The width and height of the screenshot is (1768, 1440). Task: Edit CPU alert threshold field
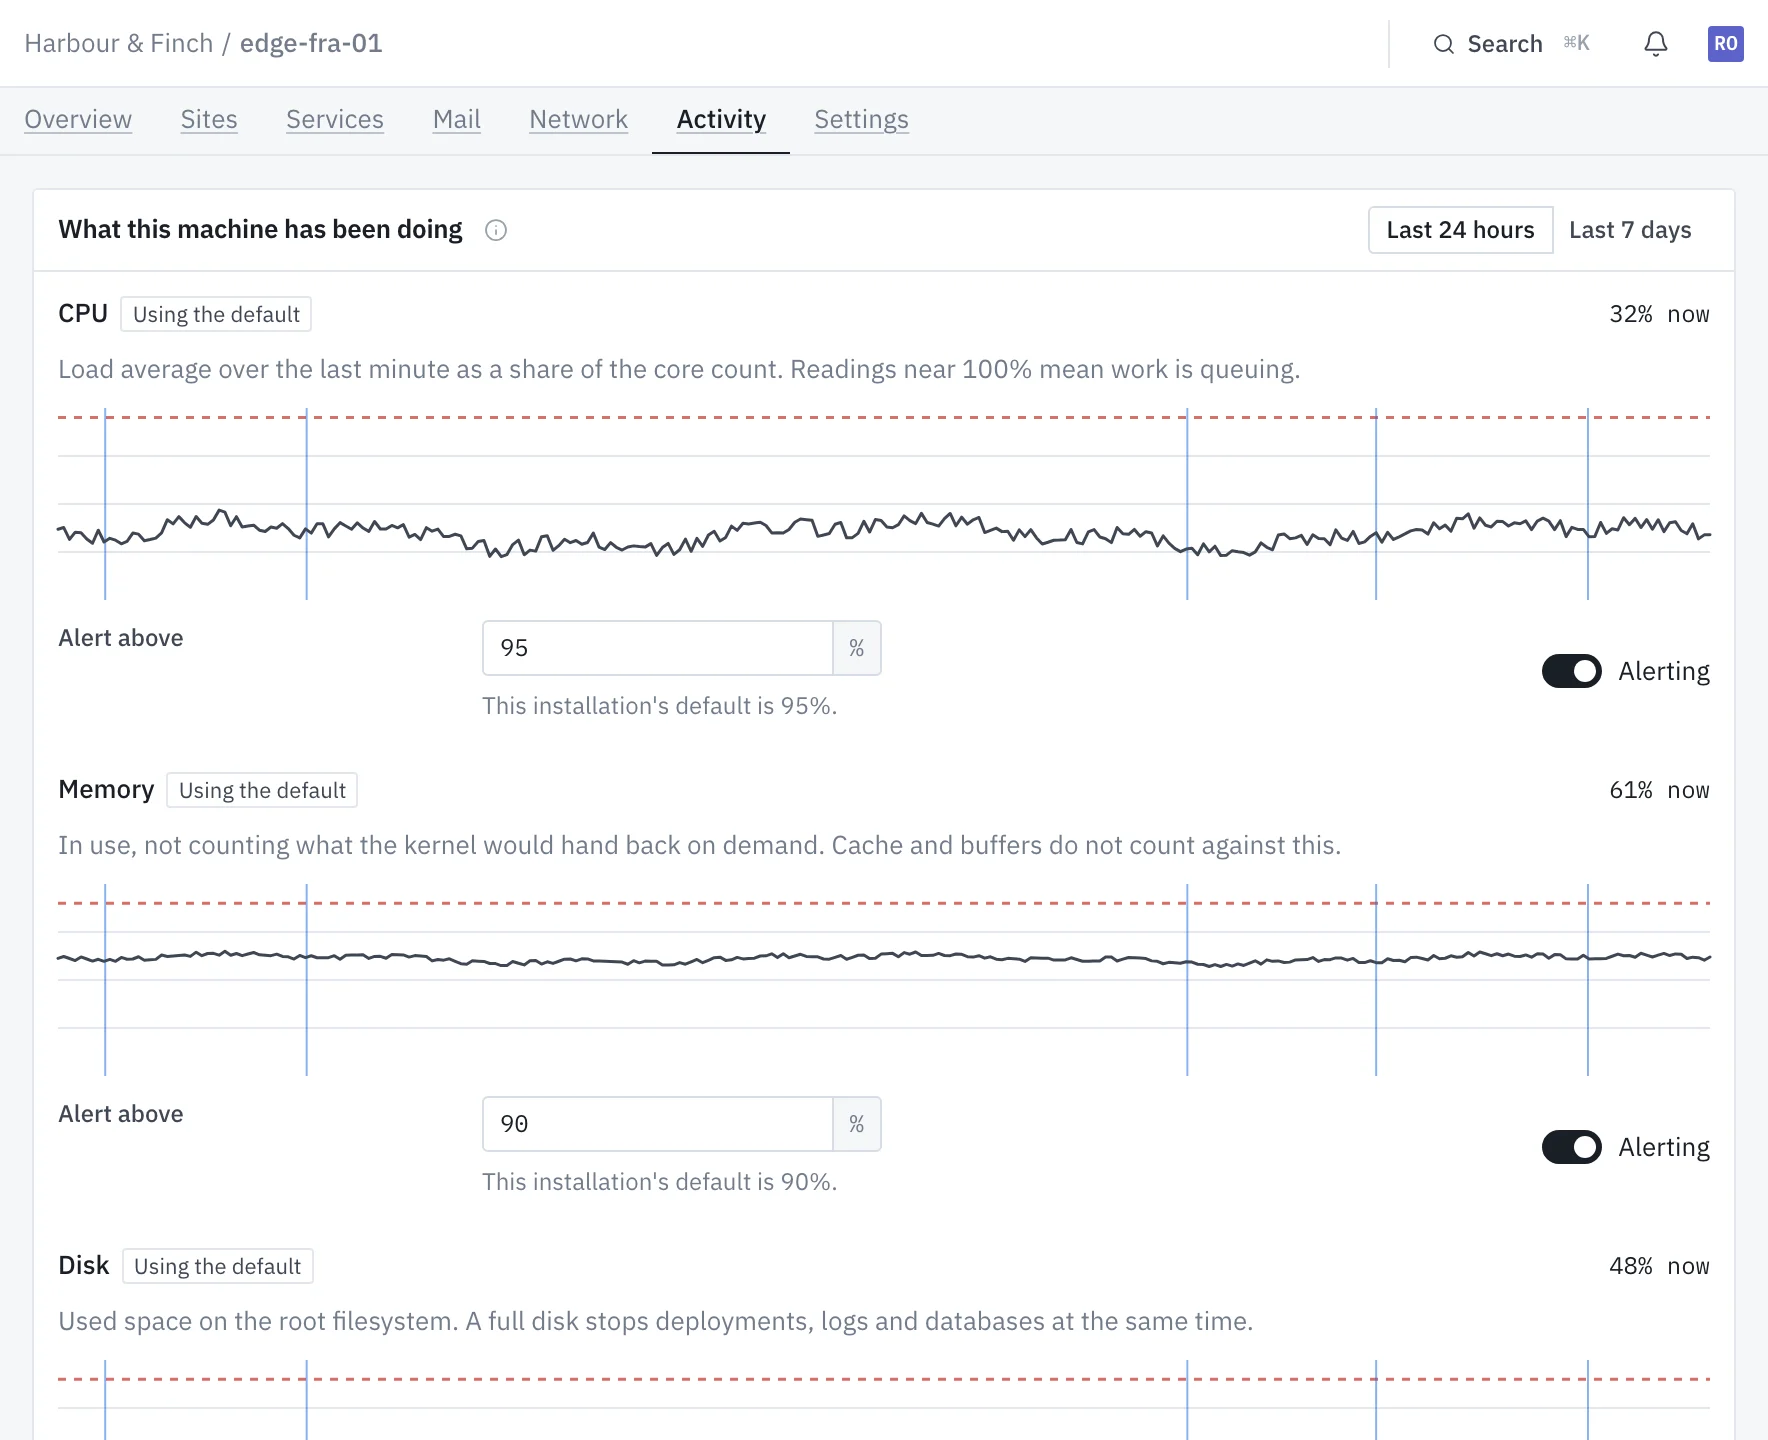click(x=657, y=648)
